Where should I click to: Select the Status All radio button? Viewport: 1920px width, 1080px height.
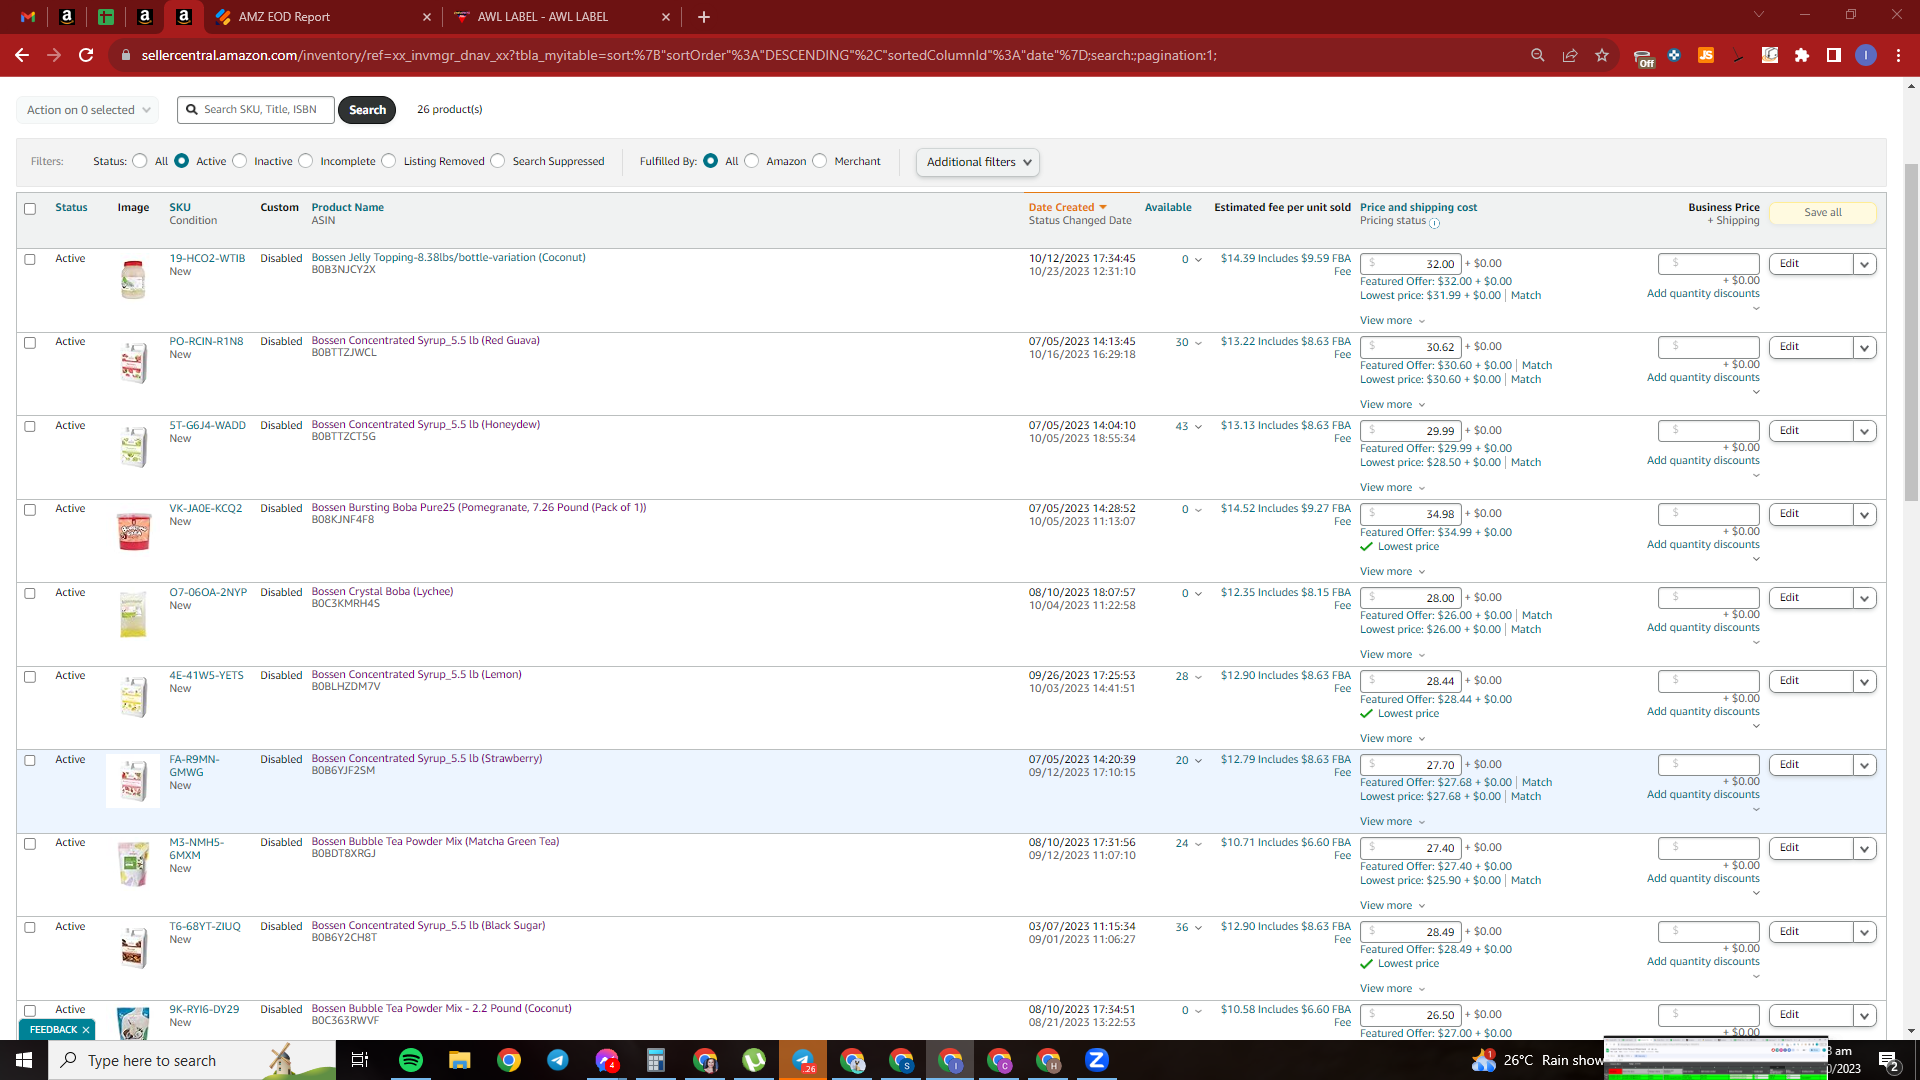pyautogui.click(x=140, y=161)
